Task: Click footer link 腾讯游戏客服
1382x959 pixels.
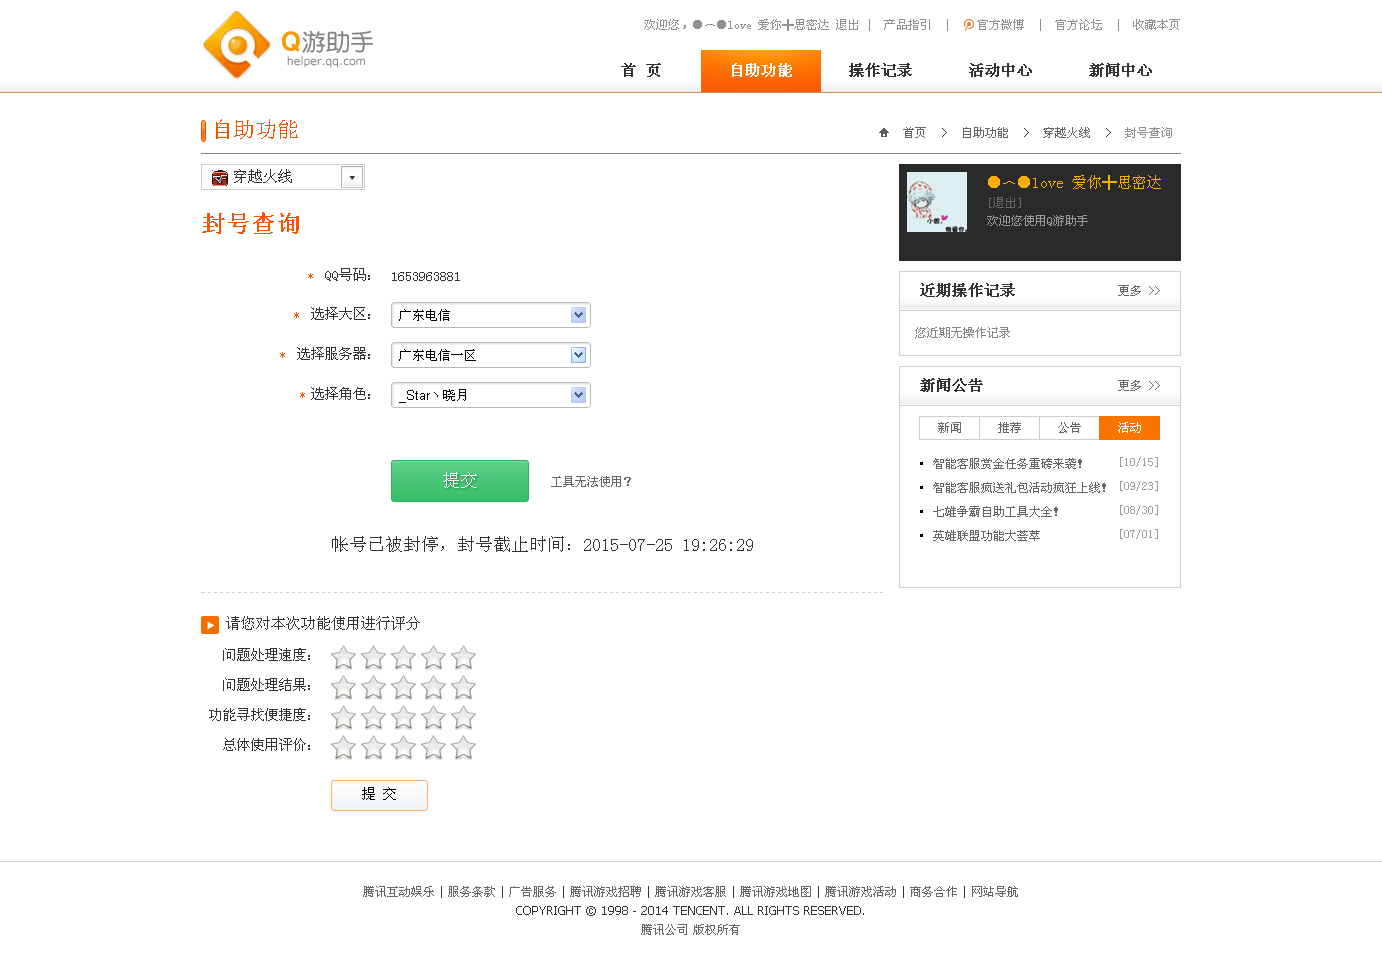Action: pyautogui.click(x=690, y=892)
